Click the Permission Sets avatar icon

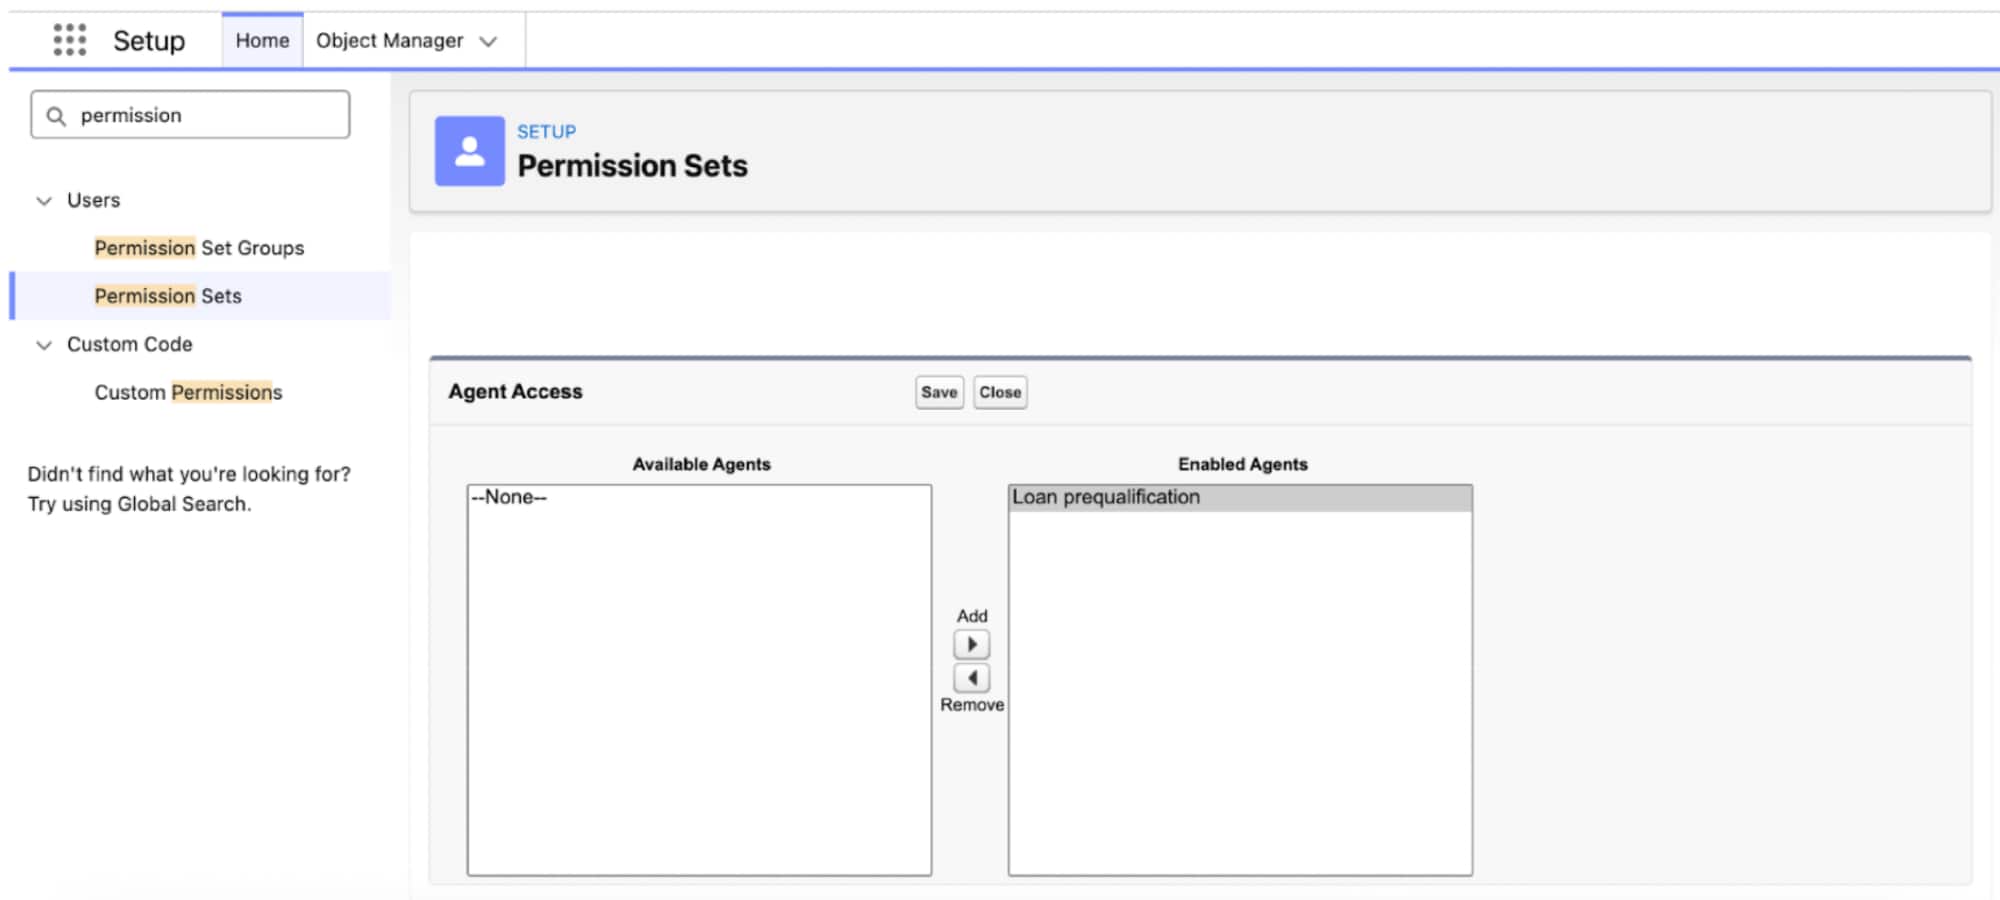(x=469, y=152)
